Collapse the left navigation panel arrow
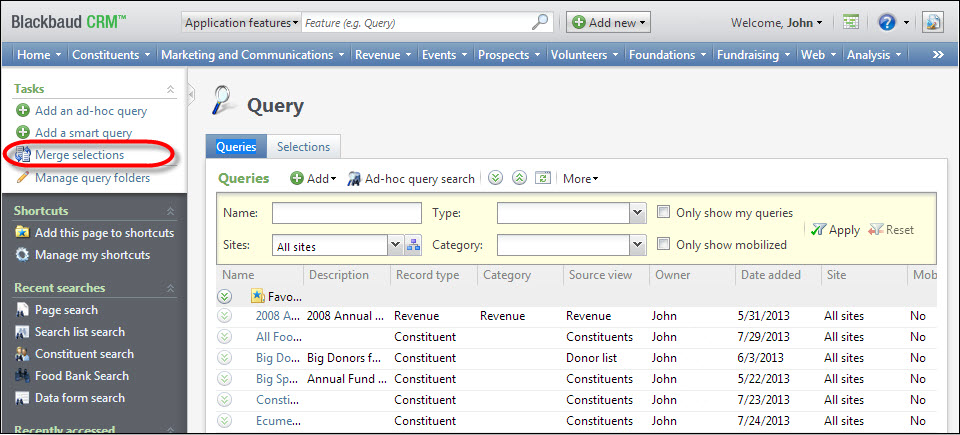 (191, 94)
